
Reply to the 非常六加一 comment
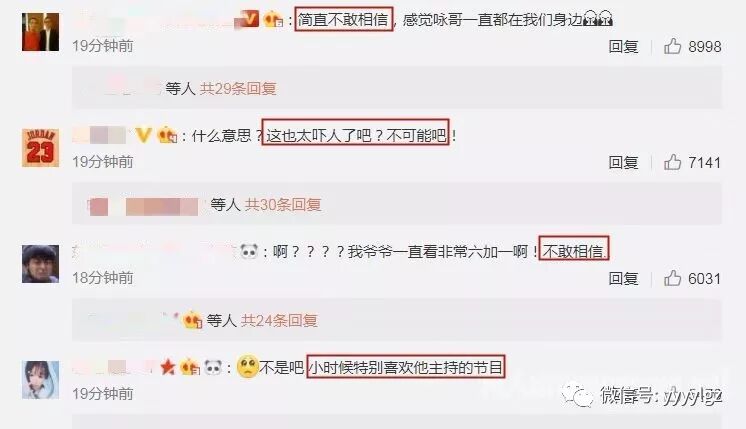coord(623,279)
